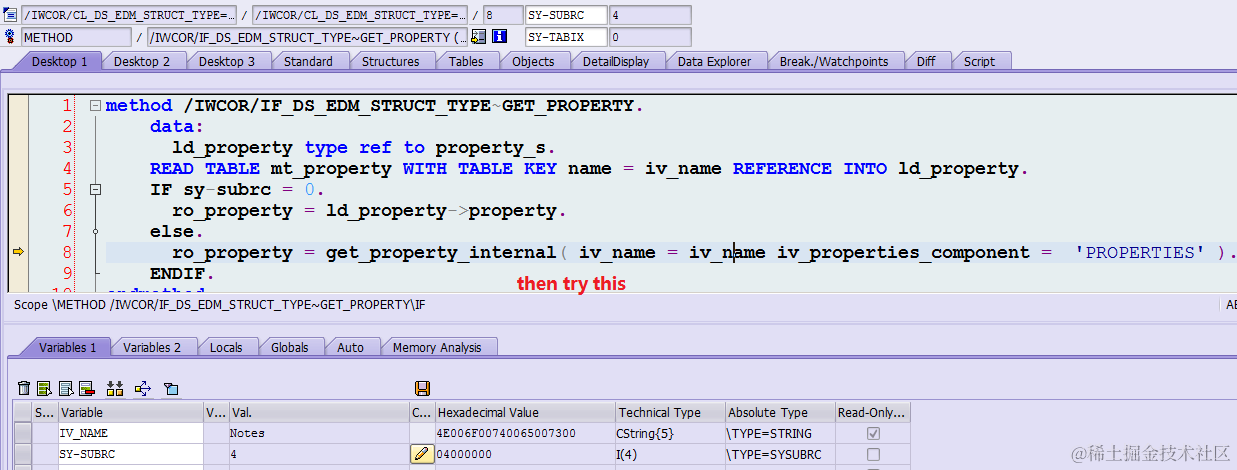Viewport: 1237px width, 470px height.
Task: Select the IV_NAME row selector button
Action: tap(22, 433)
